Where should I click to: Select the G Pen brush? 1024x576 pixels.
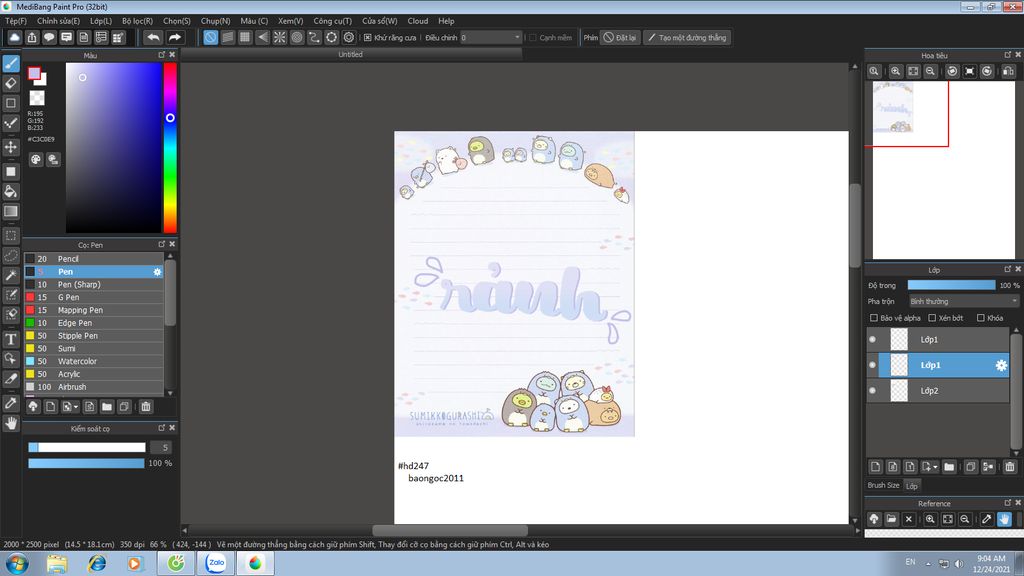point(94,297)
